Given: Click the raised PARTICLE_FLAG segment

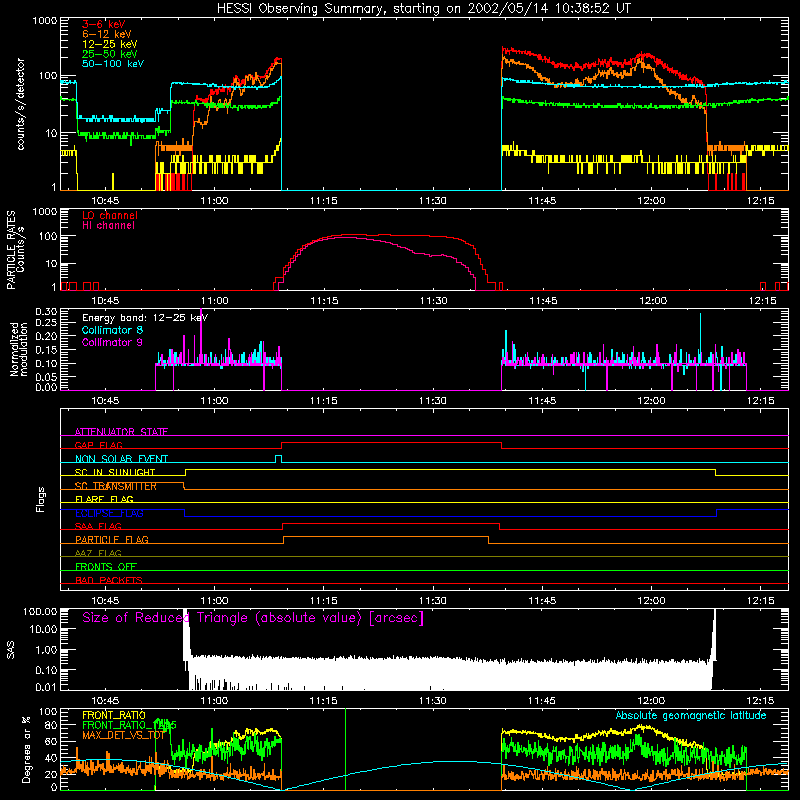Looking at the screenshot, I should tap(386, 537).
